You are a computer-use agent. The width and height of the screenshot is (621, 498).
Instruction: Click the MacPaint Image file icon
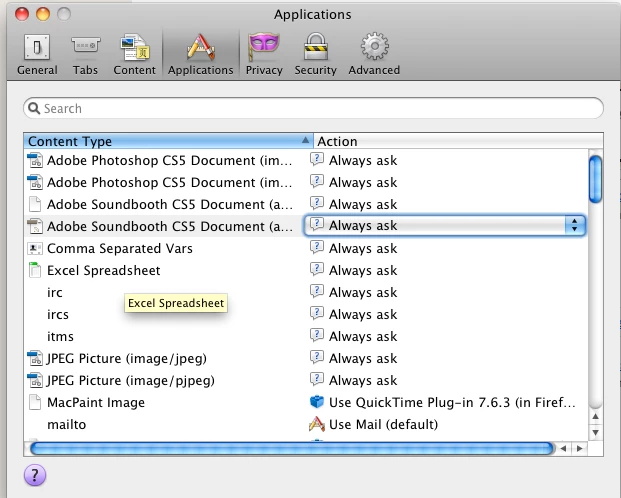point(35,402)
